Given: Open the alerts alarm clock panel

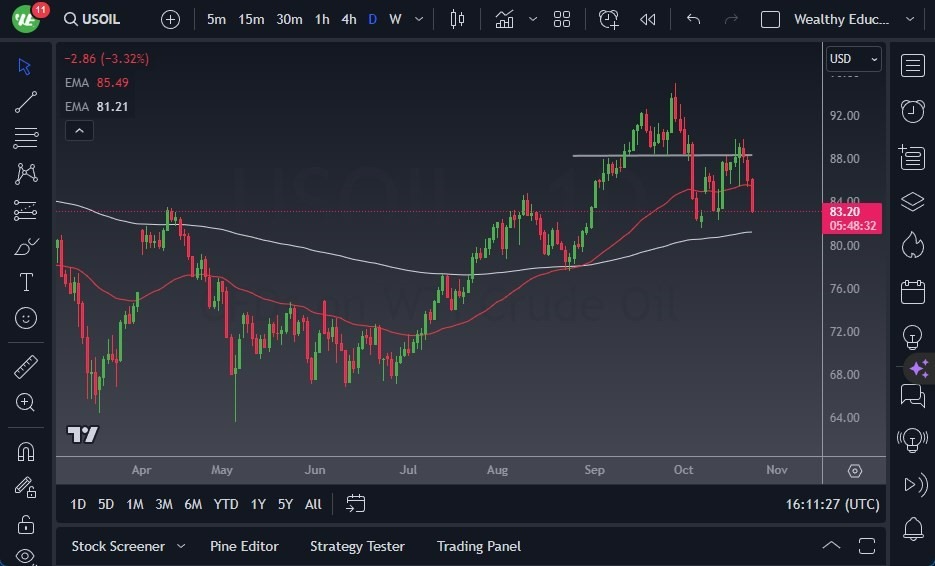Looking at the screenshot, I should tap(912, 110).
